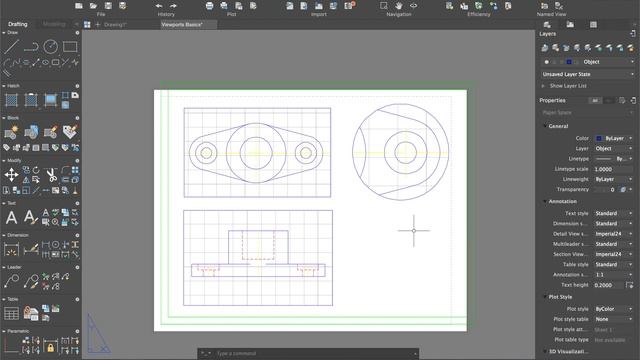Open the Draw section settings gear
This screenshot has height=360, width=640.
77,33
